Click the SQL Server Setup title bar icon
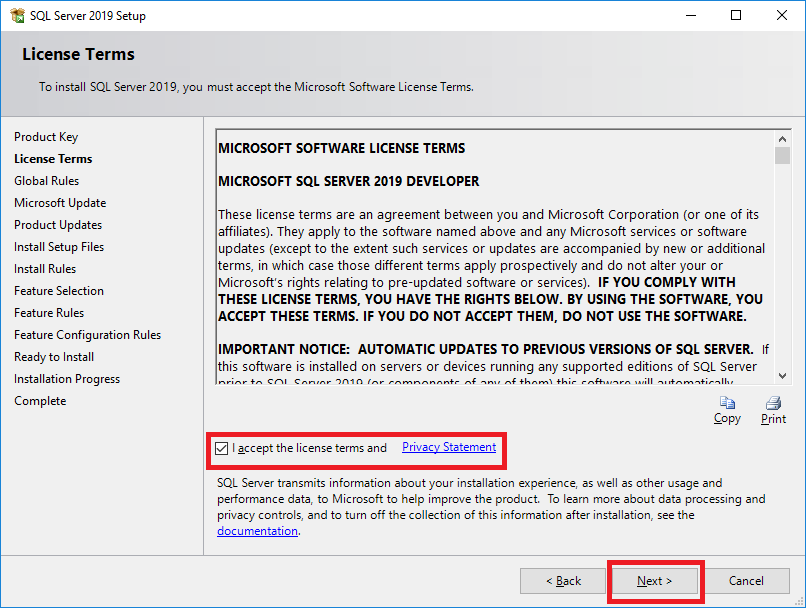Viewport: 806px width, 608px height. [17, 15]
